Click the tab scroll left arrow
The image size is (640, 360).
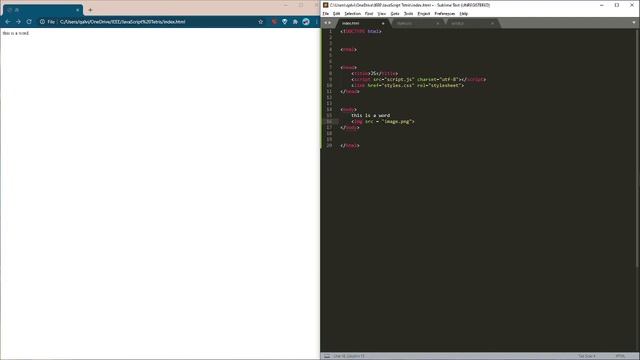coord(325,23)
